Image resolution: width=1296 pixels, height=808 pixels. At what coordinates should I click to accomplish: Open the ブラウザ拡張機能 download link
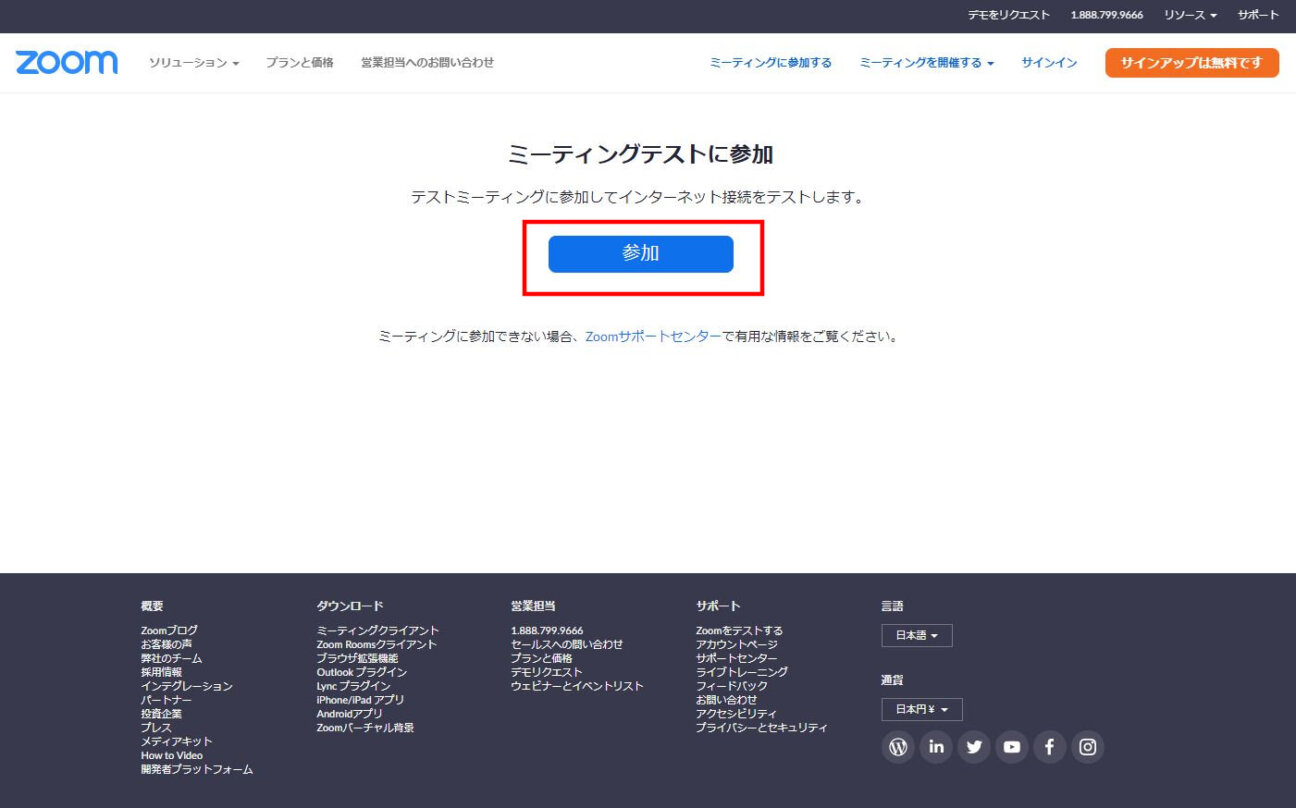click(x=357, y=659)
